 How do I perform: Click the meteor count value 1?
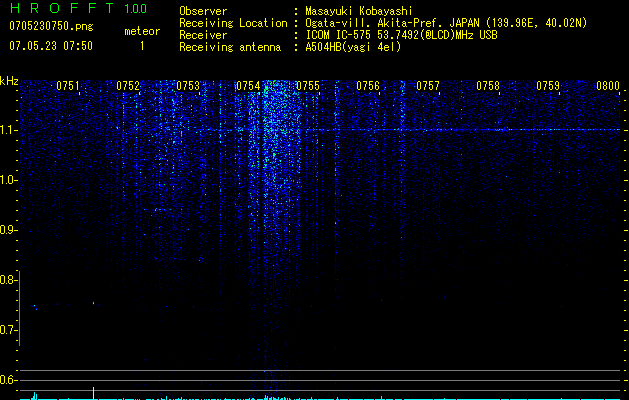coord(142,46)
